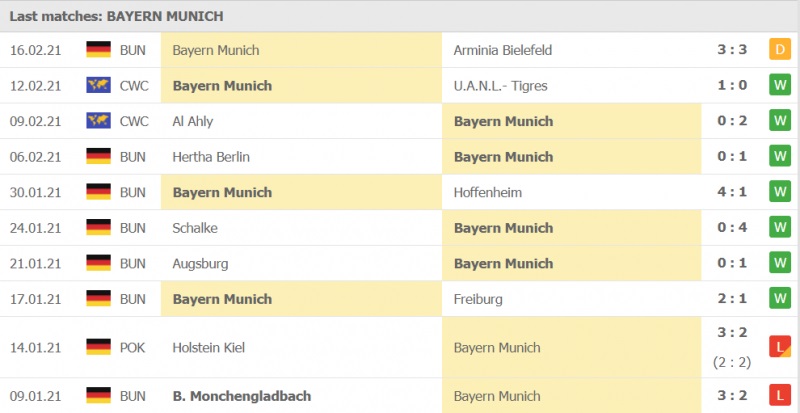The height and width of the screenshot is (413, 800).
Task: Click the Last matches: BAYERN MUNICH header
Action: tap(117, 16)
